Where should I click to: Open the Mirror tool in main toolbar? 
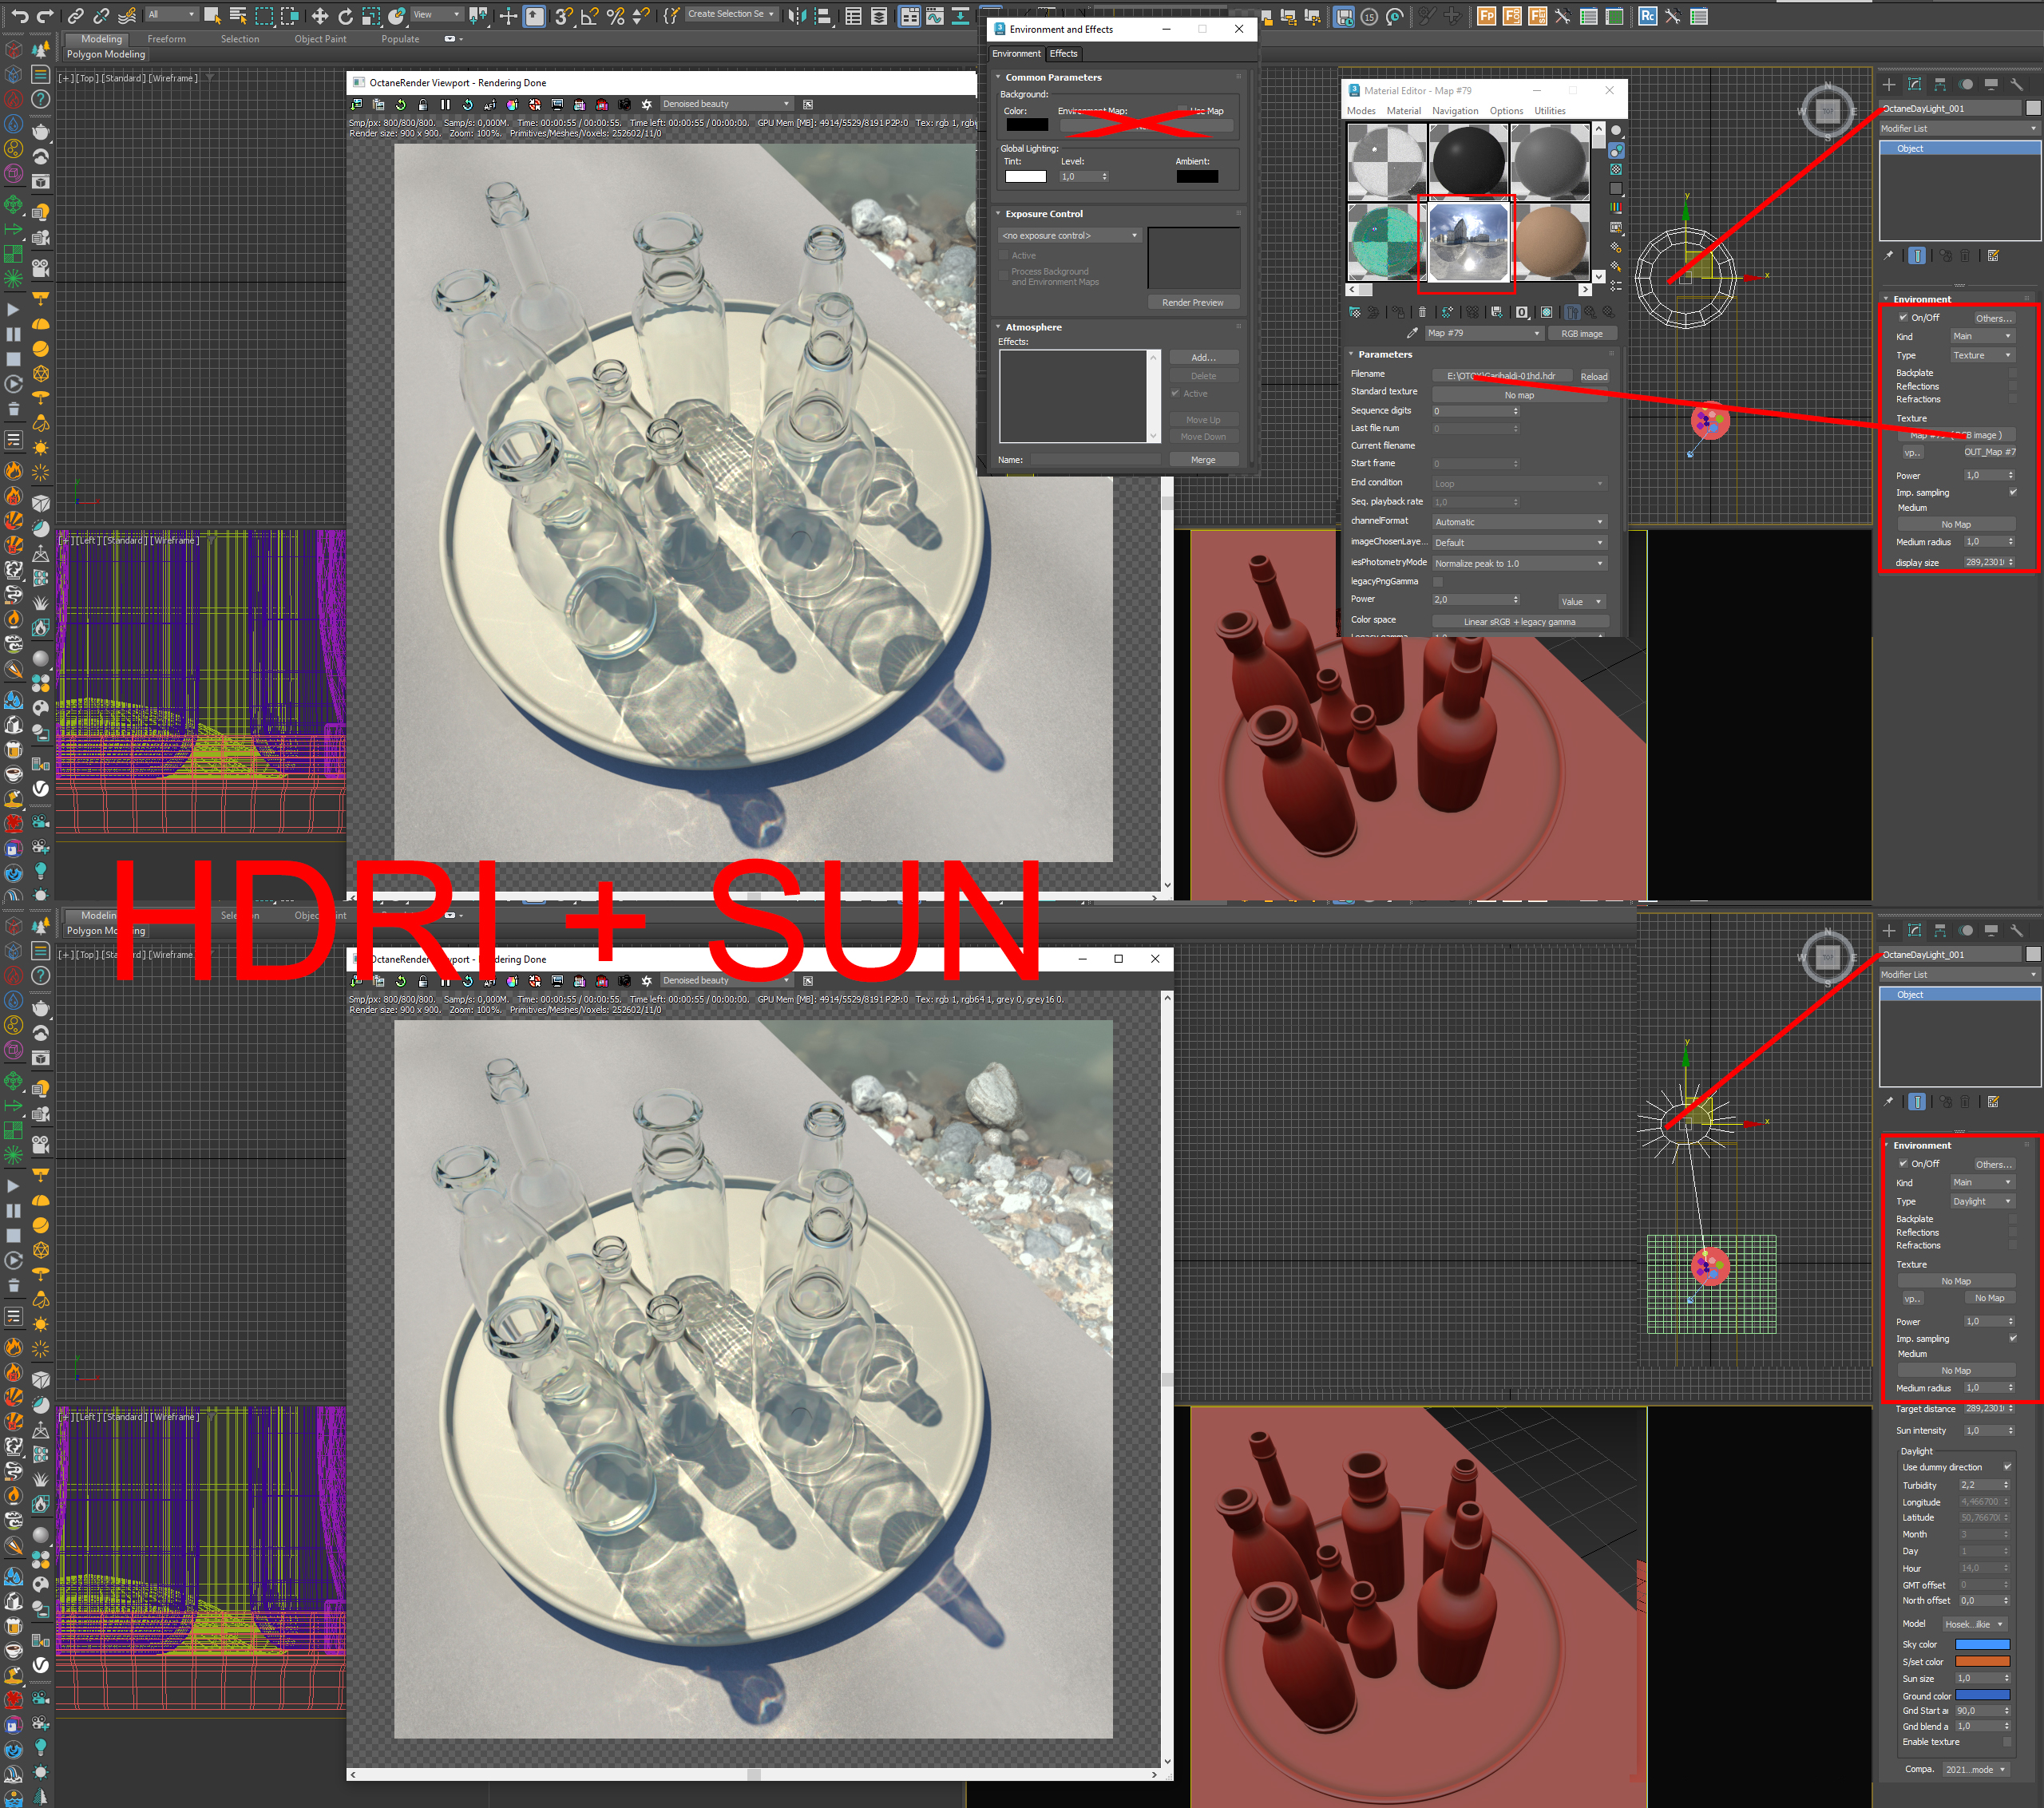(x=796, y=15)
